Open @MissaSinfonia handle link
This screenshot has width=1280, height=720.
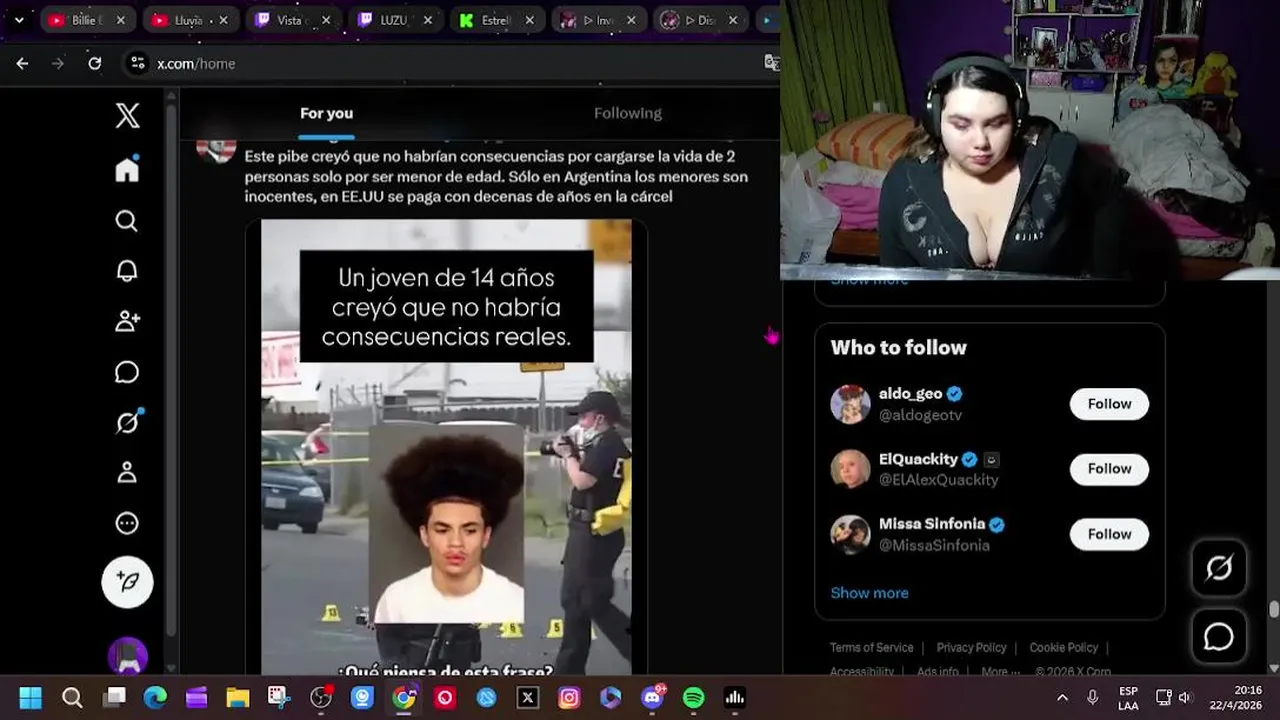934,545
